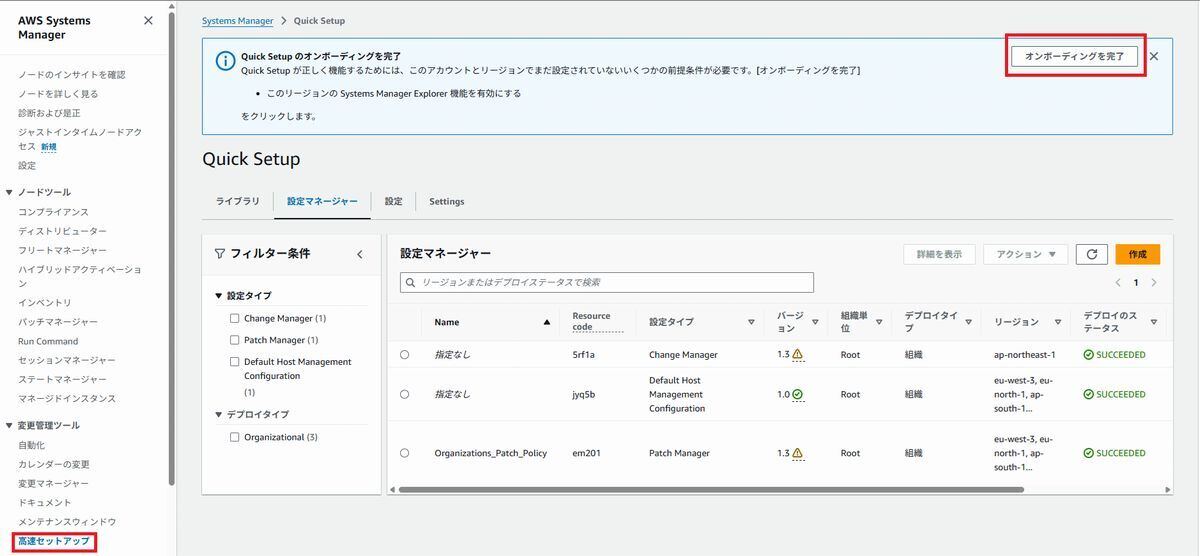The height and width of the screenshot is (556, 1200).
Task: Select the radio button for the 5rf1a row
Action: coord(404,354)
